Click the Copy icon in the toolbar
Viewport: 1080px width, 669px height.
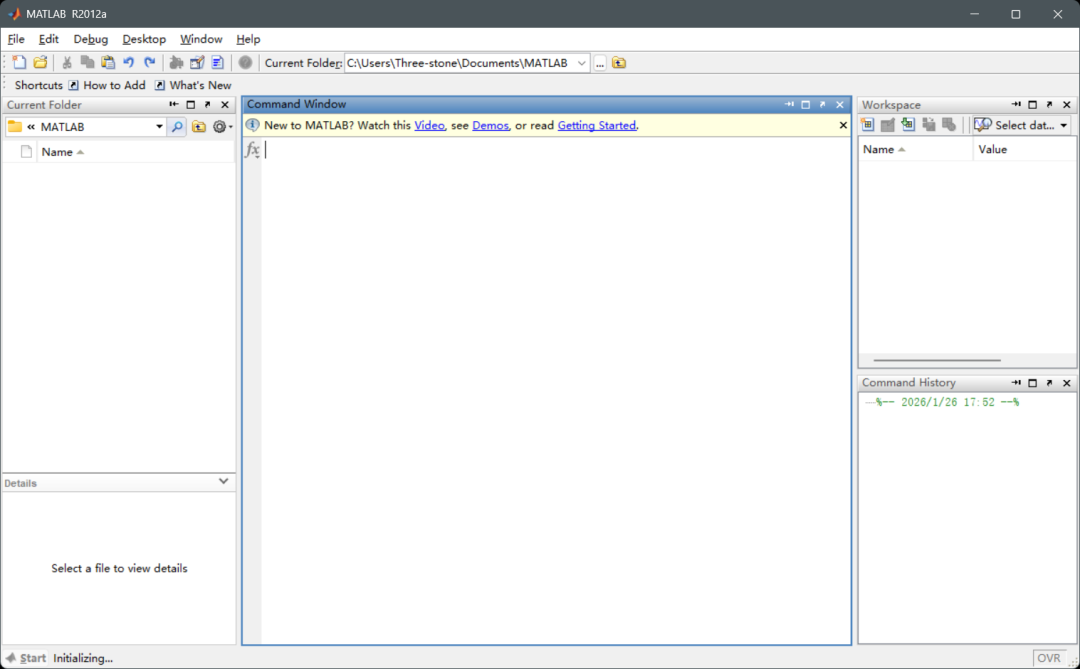tap(87, 63)
